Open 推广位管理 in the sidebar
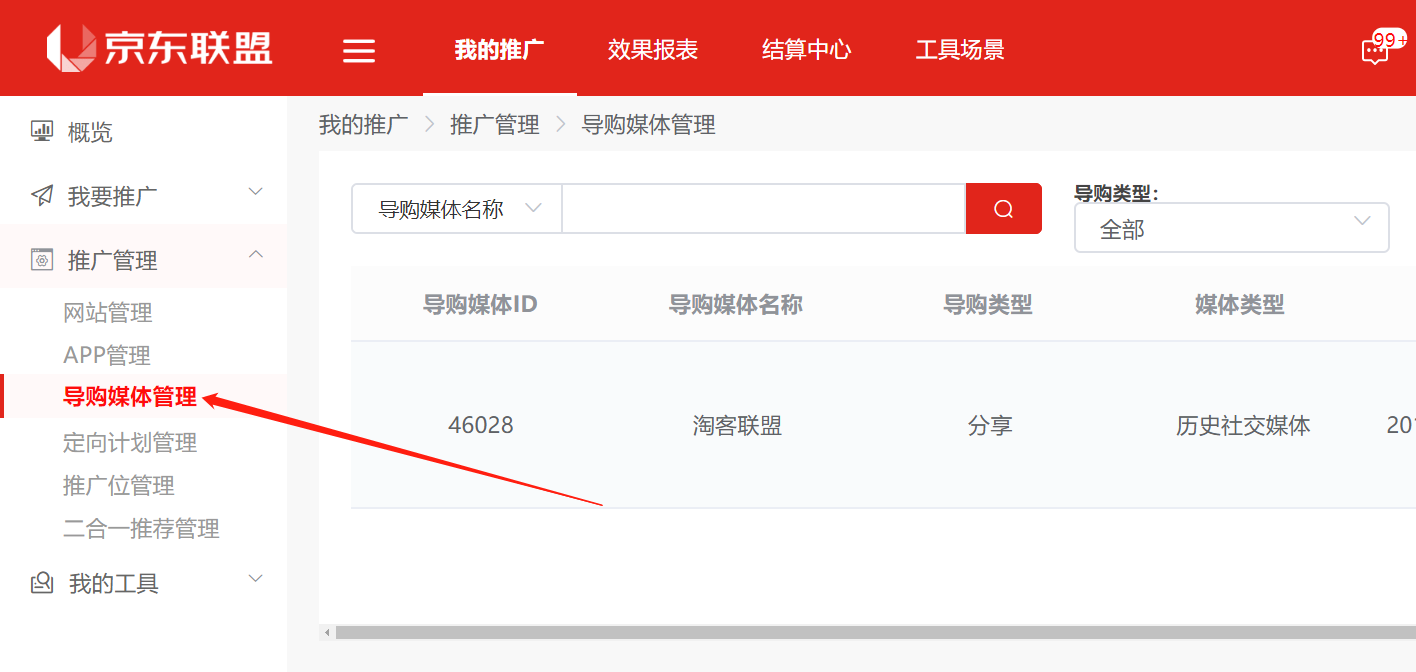Image resolution: width=1416 pixels, height=672 pixels. [x=119, y=485]
